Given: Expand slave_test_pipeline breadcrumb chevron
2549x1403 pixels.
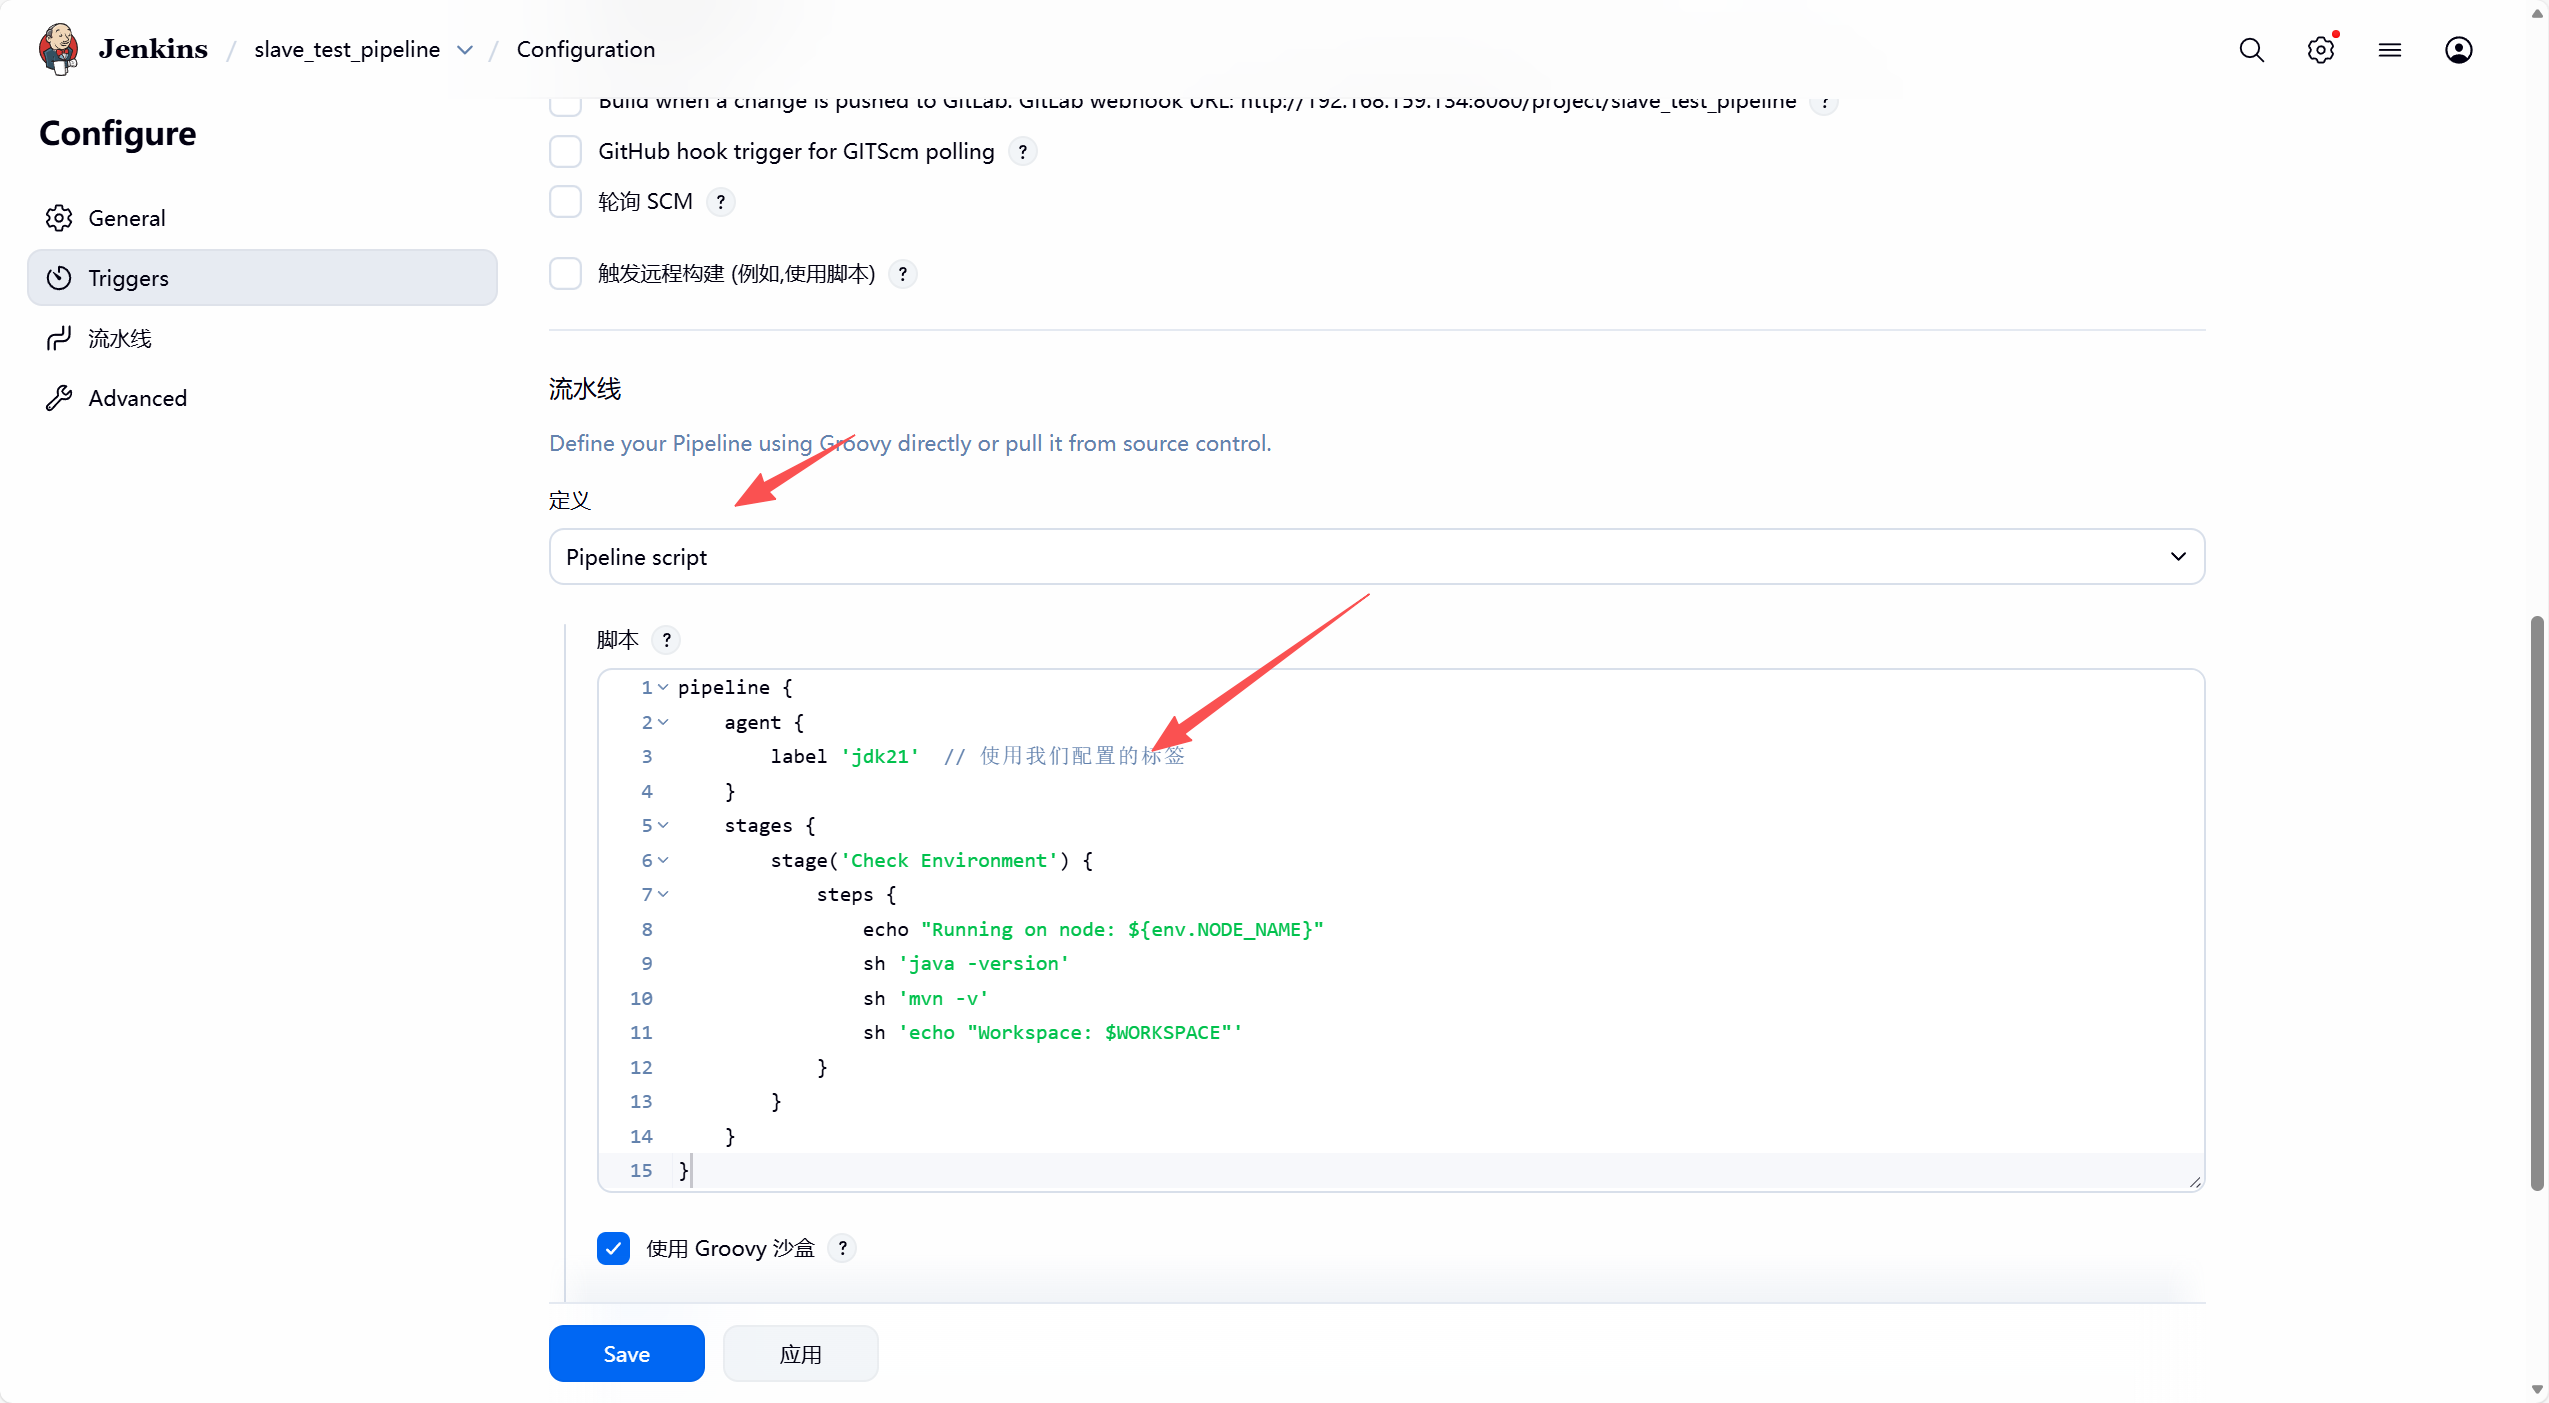Looking at the screenshot, I should click(x=465, y=50).
